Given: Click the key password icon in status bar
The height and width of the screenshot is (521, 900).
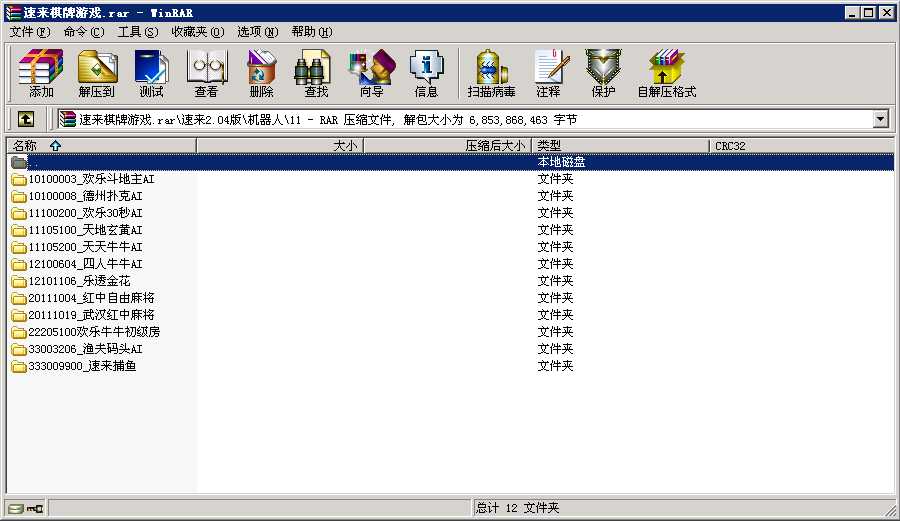Looking at the screenshot, I should (34, 508).
